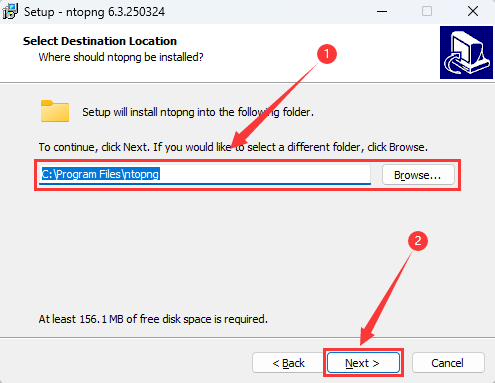
Task: Click the 'Setup - ntopng 6.3.250324' window title
Action: 94,12
